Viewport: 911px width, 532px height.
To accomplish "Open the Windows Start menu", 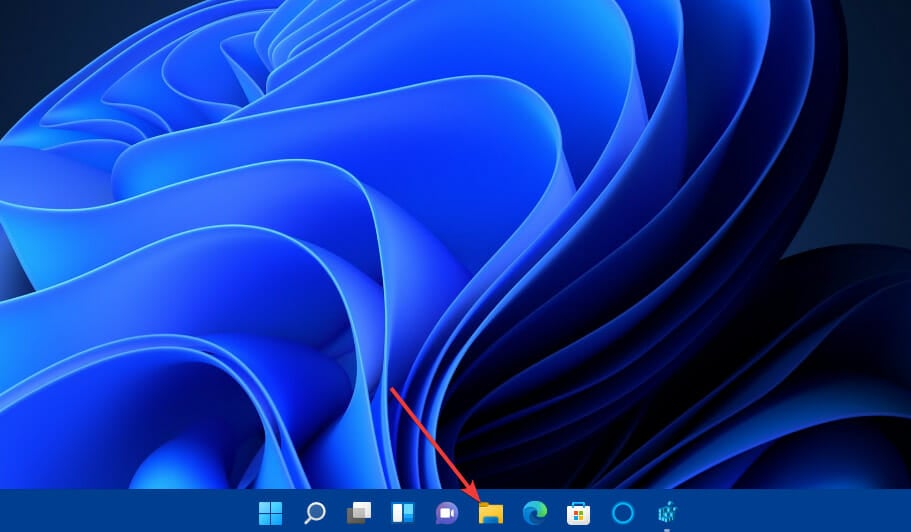I will pos(270,513).
